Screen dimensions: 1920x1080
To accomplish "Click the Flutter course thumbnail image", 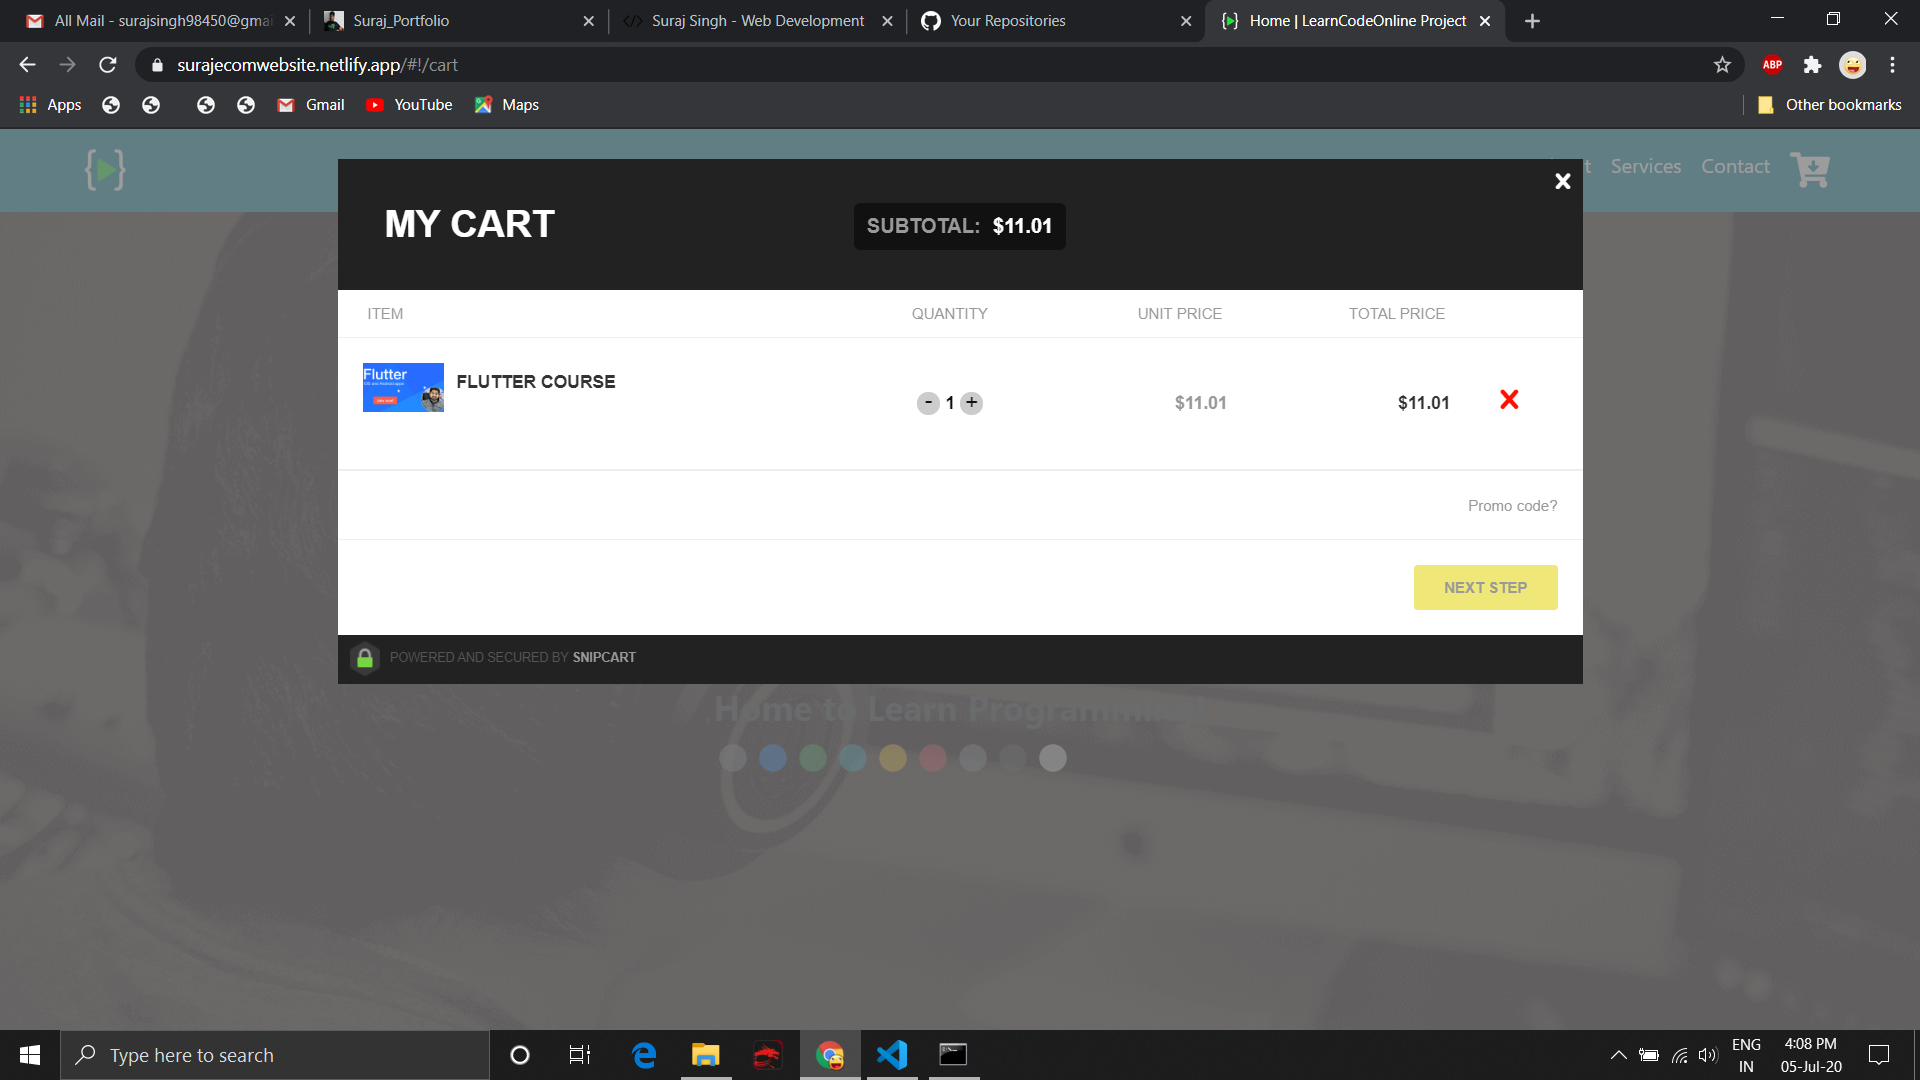I will (x=403, y=387).
